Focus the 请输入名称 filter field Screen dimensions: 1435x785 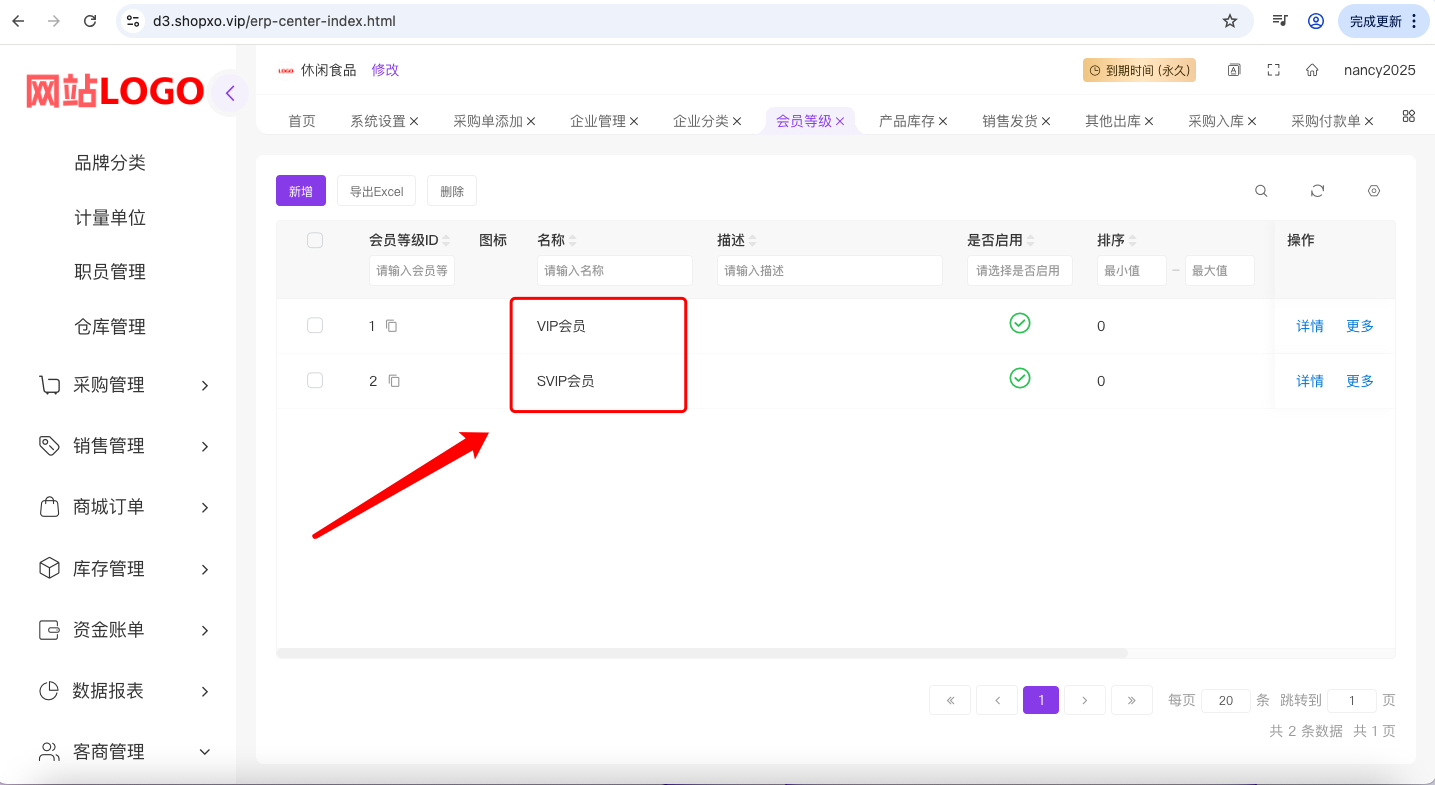click(615, 271)
